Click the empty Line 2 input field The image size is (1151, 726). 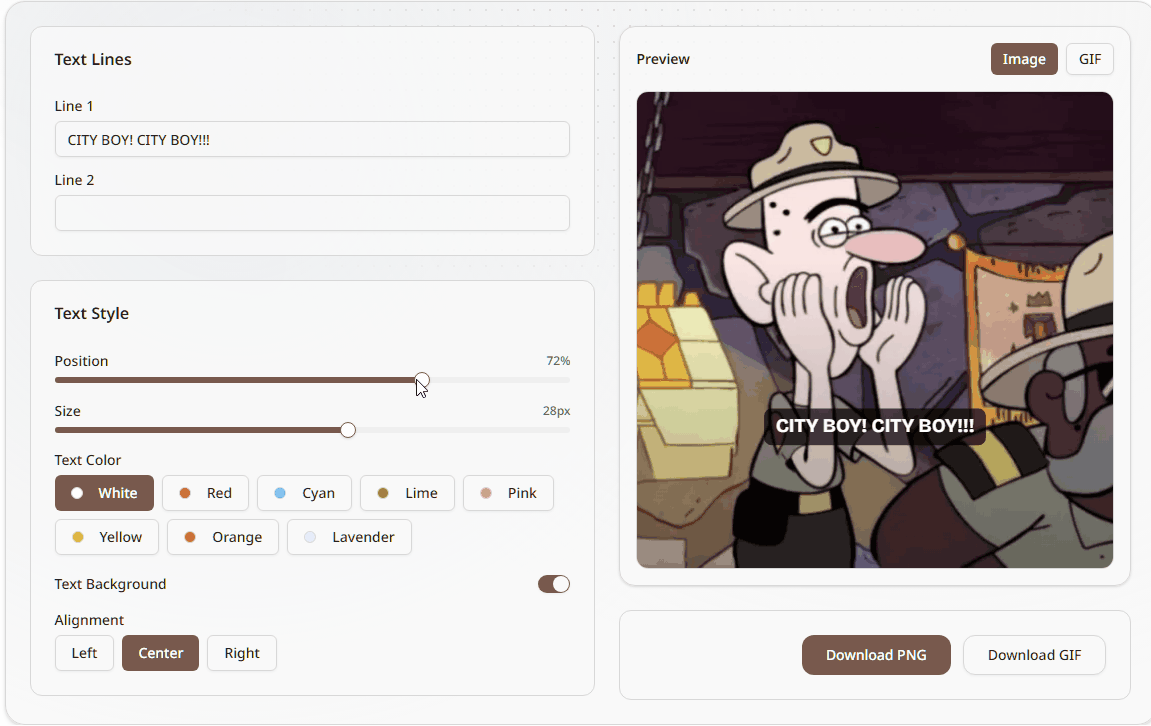coord(312,213)
